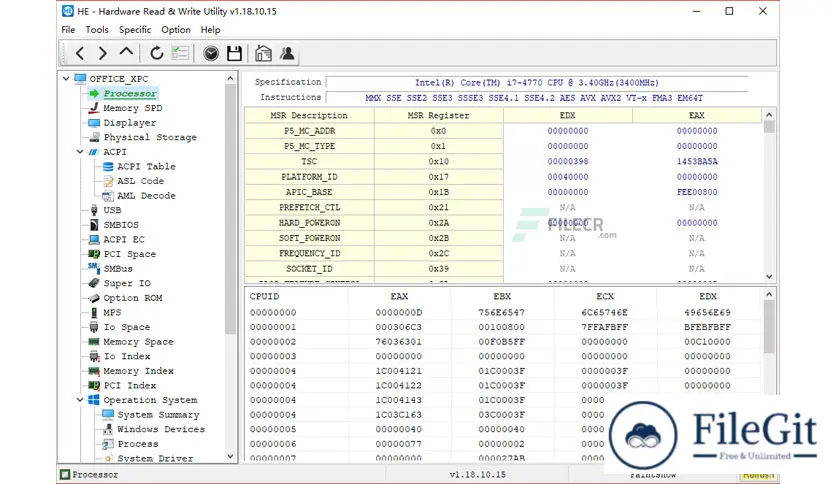Viewport: 836px width, 484px height.
Task: Click the round clock toolbar icon
Action: 211,53
